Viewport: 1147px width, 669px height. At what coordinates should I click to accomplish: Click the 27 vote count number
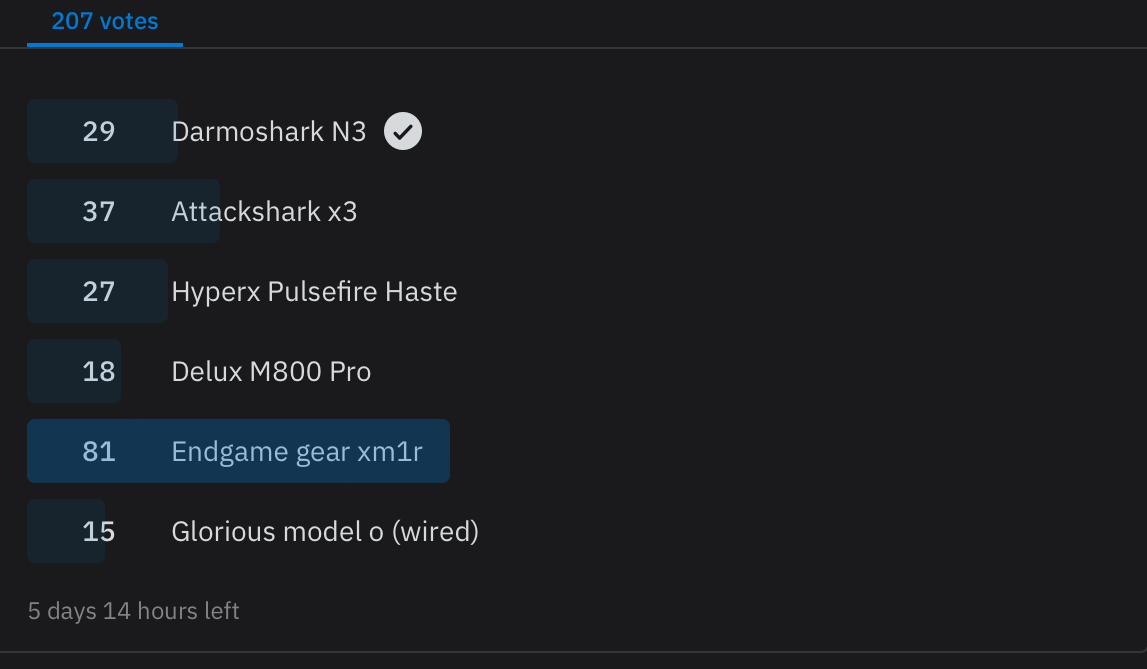[x=99, y=291]
